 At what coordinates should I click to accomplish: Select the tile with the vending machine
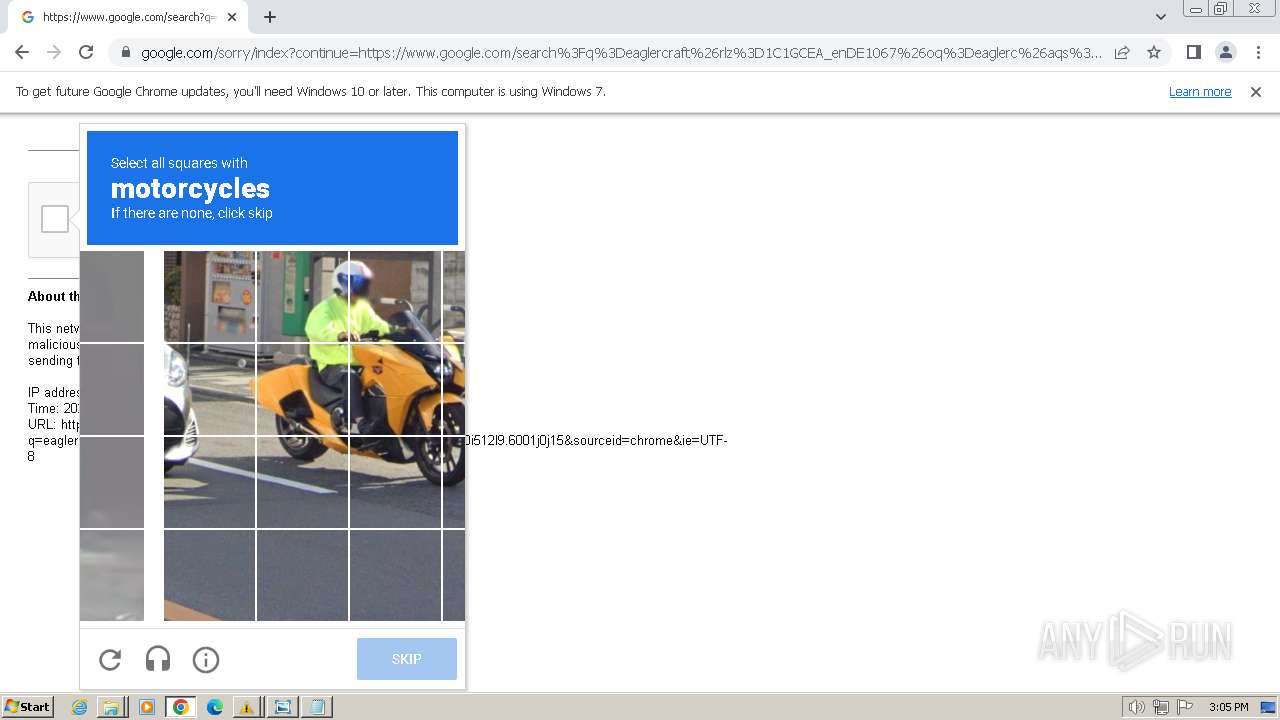pyautogui.click(x=210, y=296)
